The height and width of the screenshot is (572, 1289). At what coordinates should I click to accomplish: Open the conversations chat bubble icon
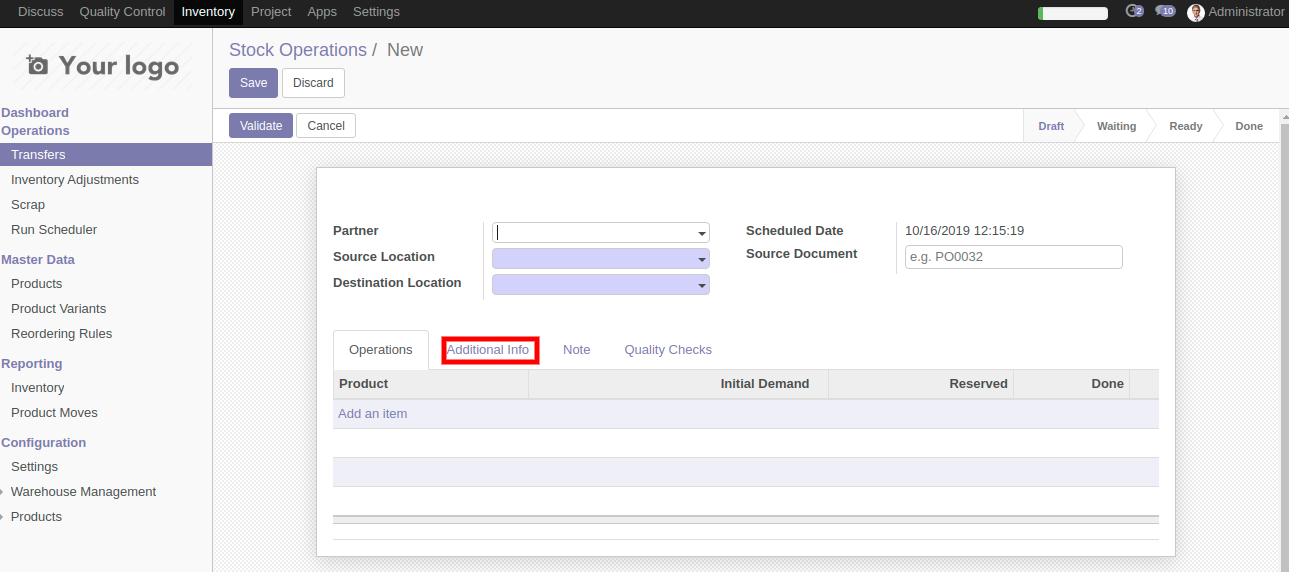[x=1164, y=12]
